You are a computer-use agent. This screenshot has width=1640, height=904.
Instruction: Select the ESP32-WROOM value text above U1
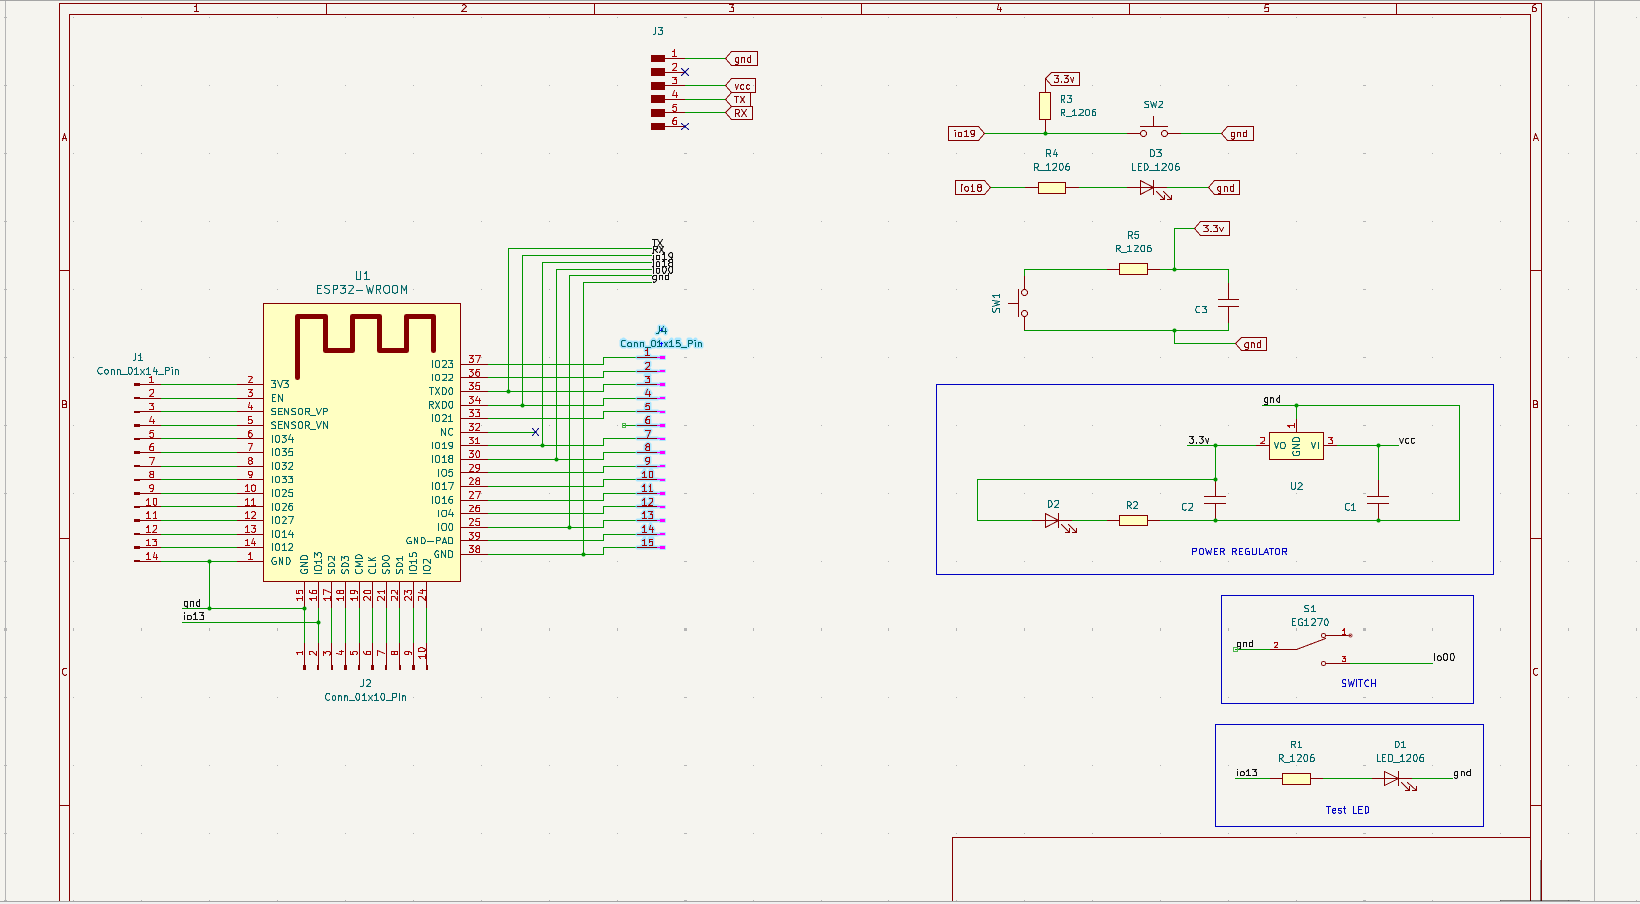362,290
